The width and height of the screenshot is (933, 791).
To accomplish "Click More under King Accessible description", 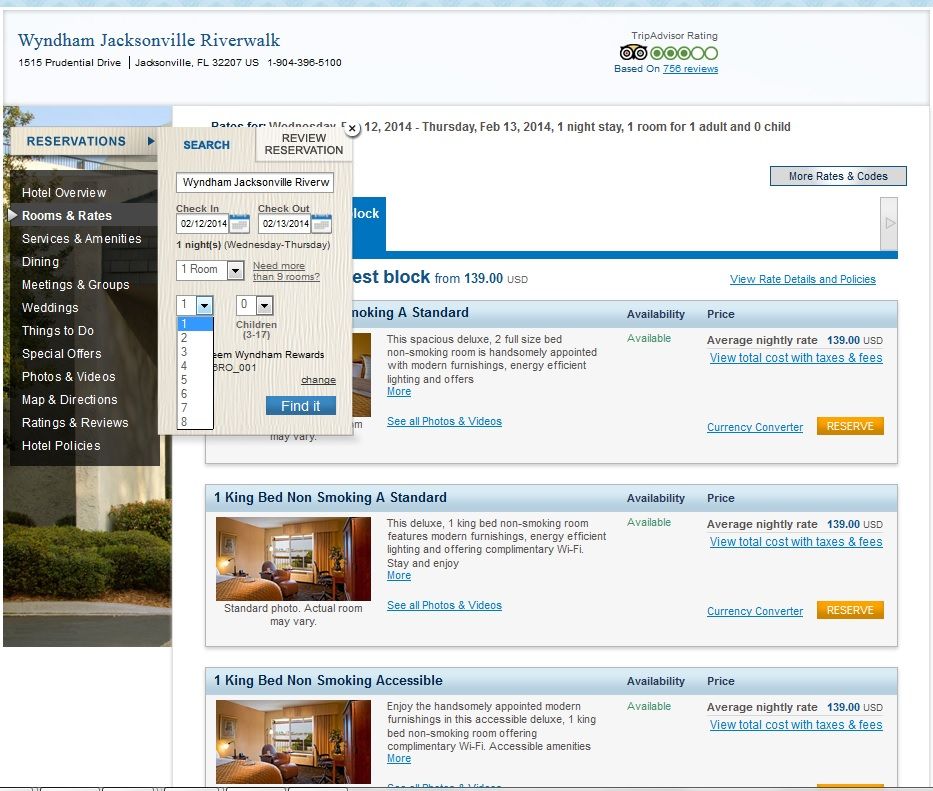I will point(399,758).
